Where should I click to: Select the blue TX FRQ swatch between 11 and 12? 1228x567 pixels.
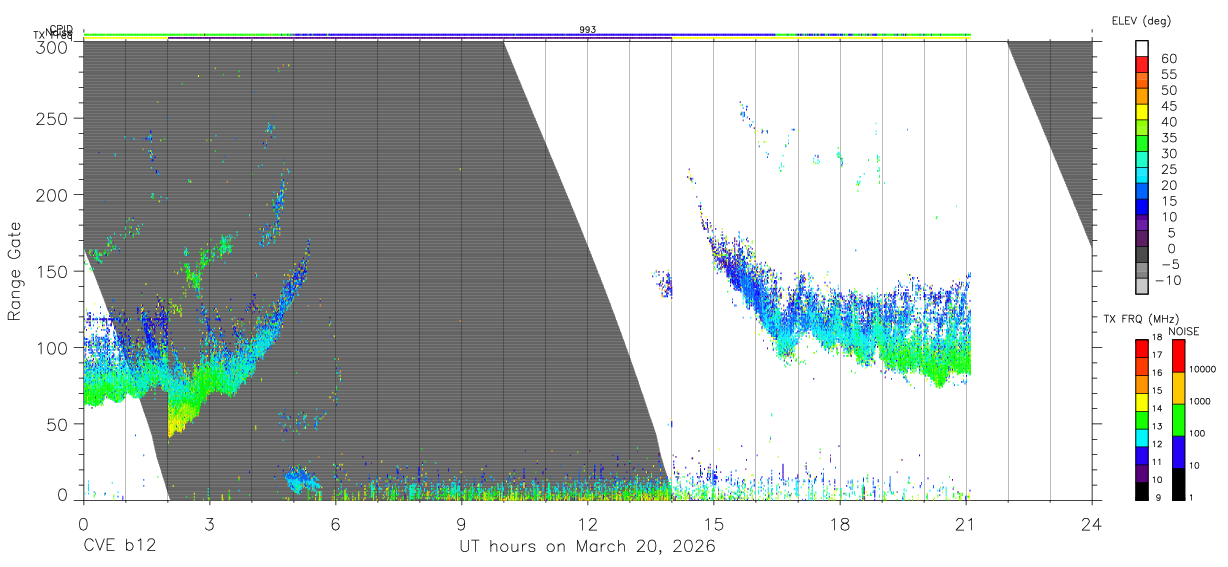coord(1142,455)
